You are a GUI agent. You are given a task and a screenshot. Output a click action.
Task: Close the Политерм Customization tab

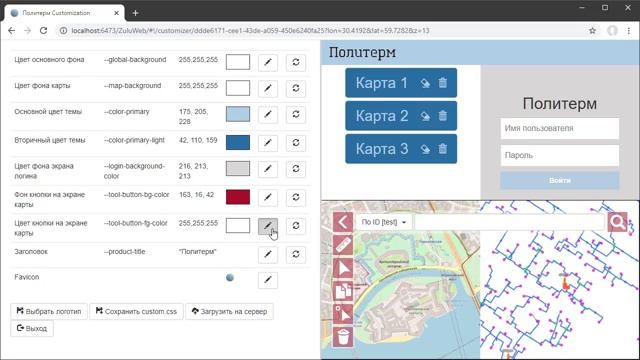(116, 13)
